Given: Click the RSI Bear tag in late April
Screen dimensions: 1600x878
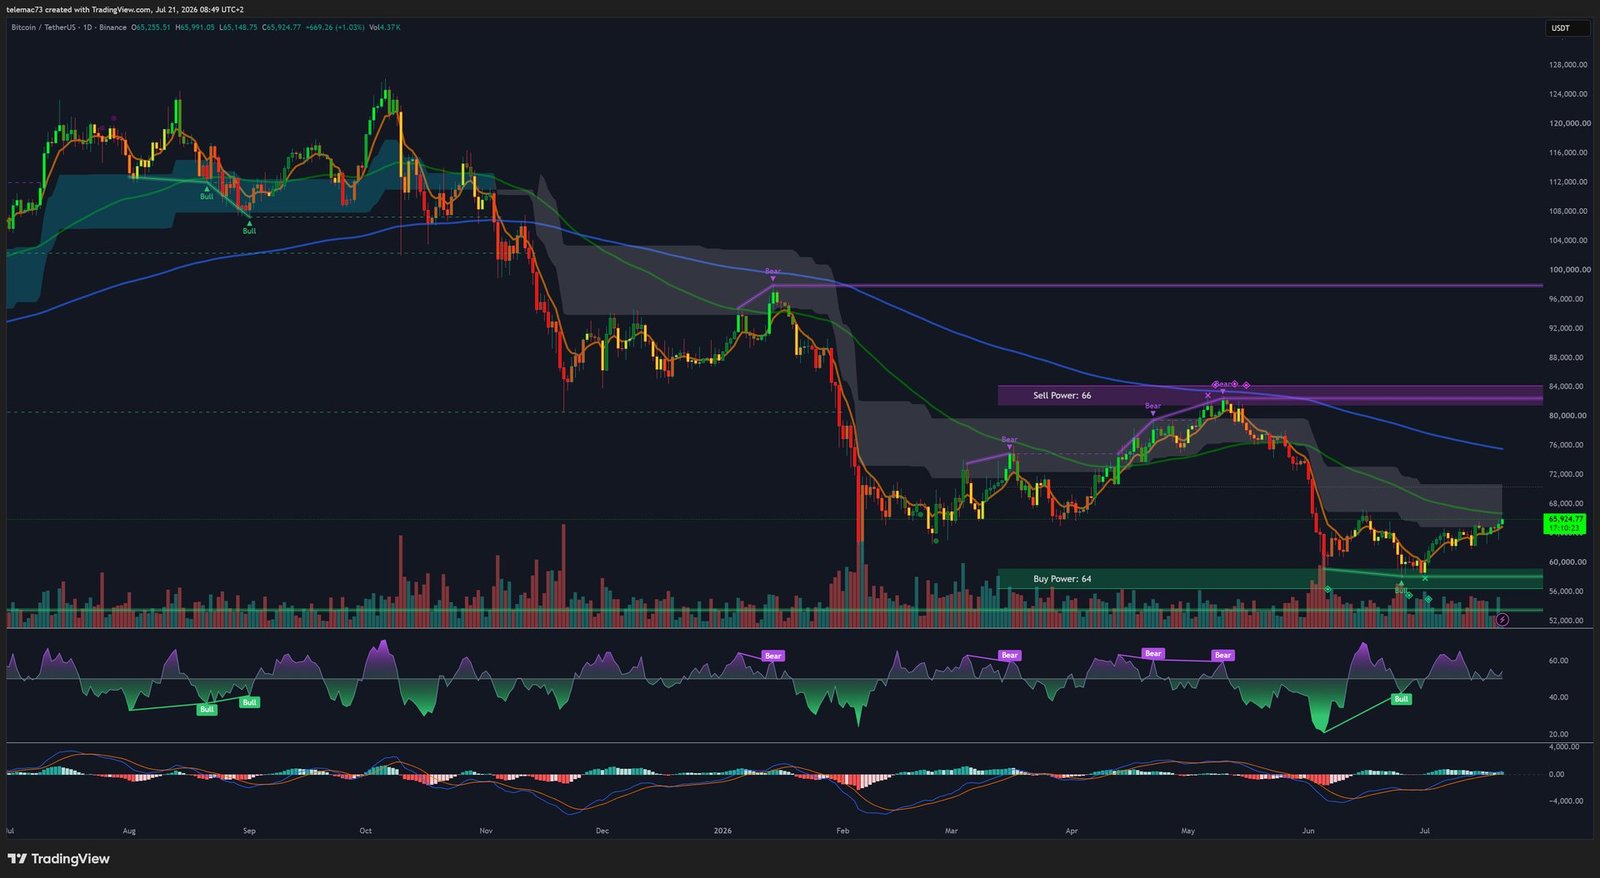Looking at the screenshot, I should (x=1153, y=654).
